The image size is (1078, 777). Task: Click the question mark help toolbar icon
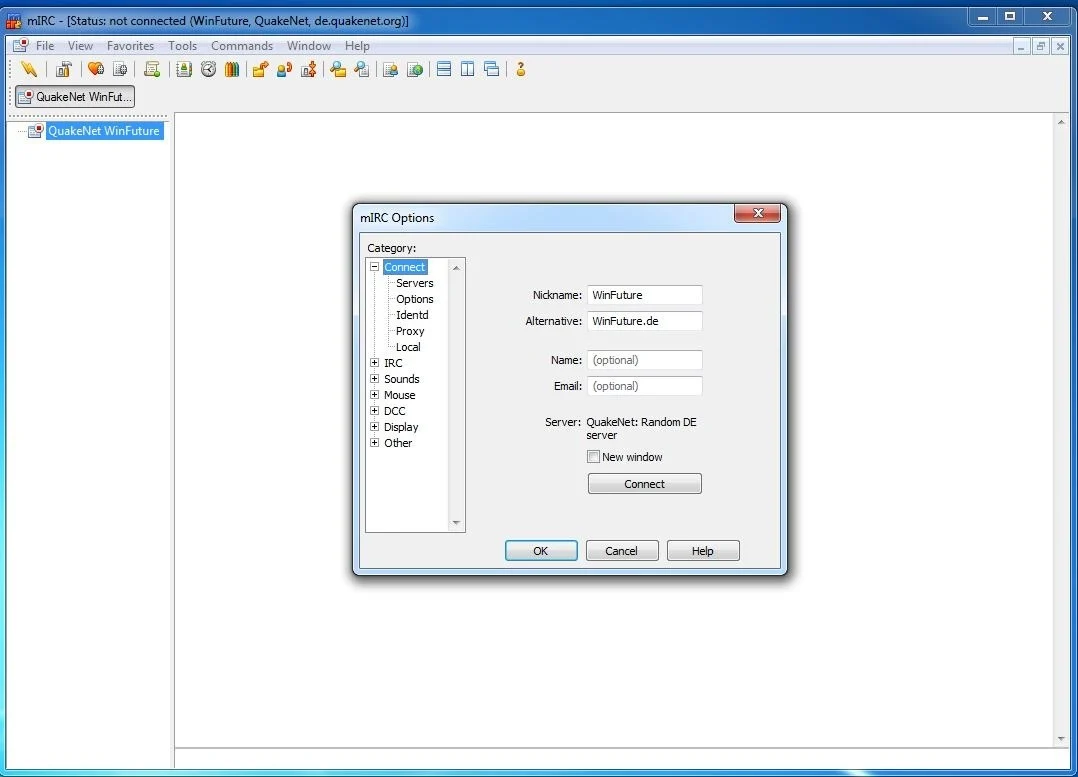click(520, 69)
